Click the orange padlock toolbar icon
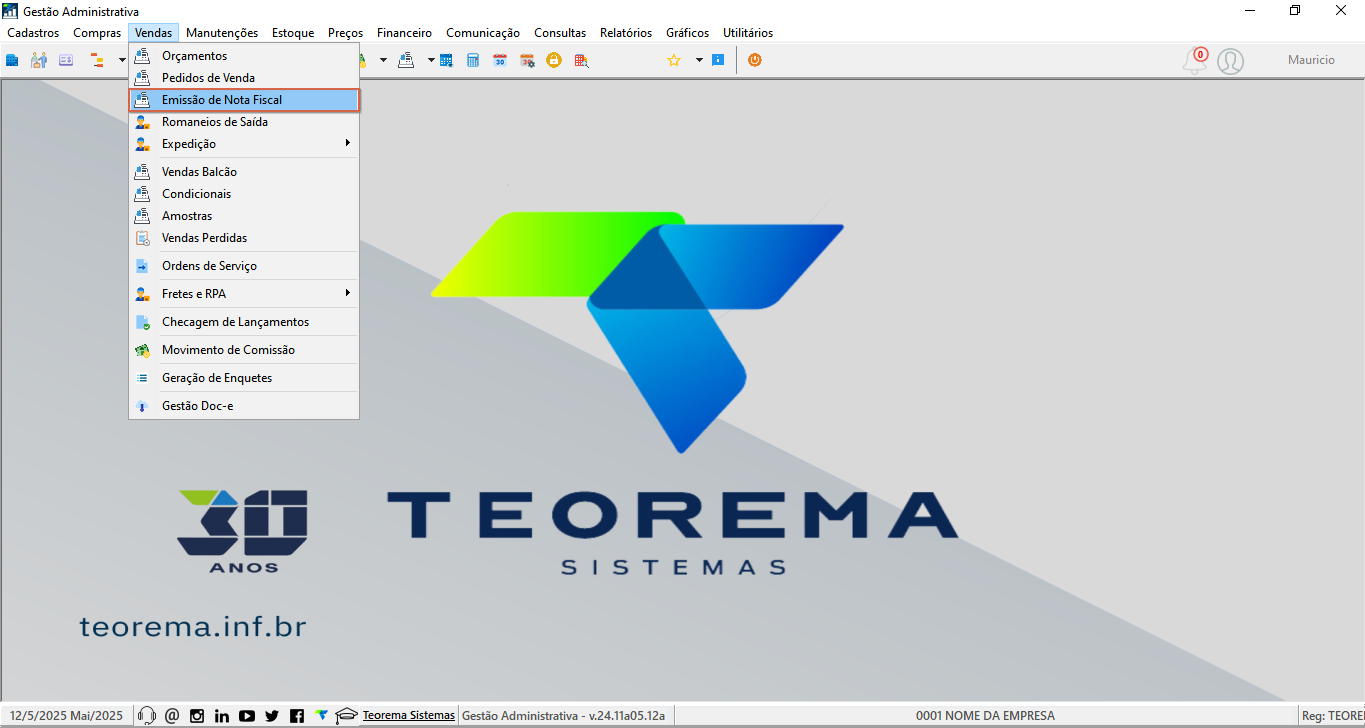The height and width of the screenshot is (728, 1365). pos(554,60)
